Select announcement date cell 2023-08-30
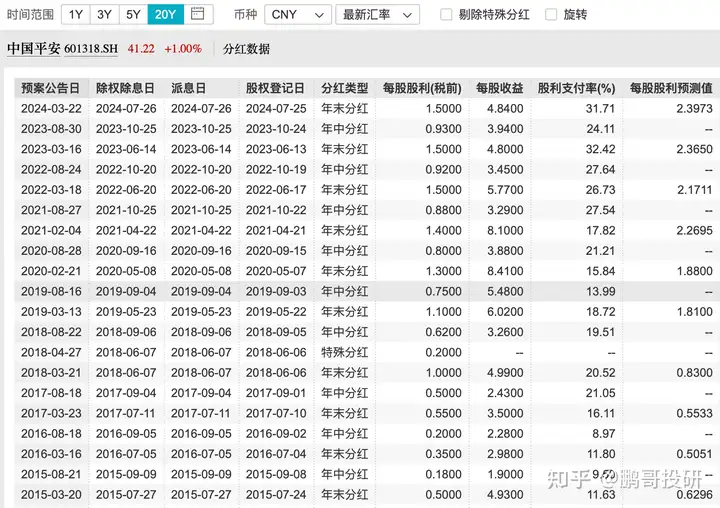The height and width of the screenshot is (508, 720). point(51,129)
